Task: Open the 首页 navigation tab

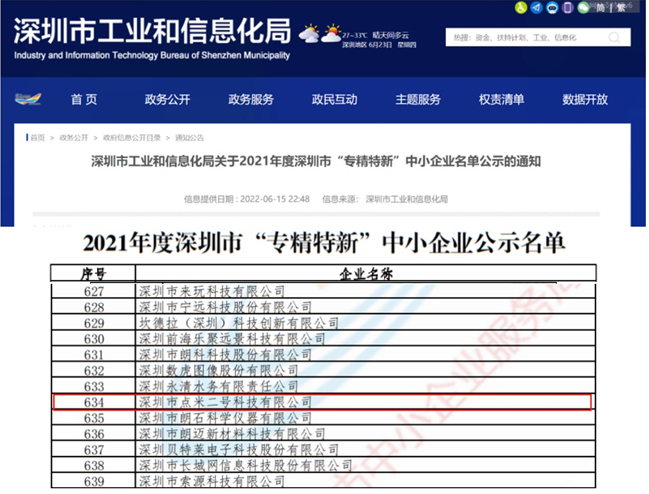Action: (x=84, y=100)
